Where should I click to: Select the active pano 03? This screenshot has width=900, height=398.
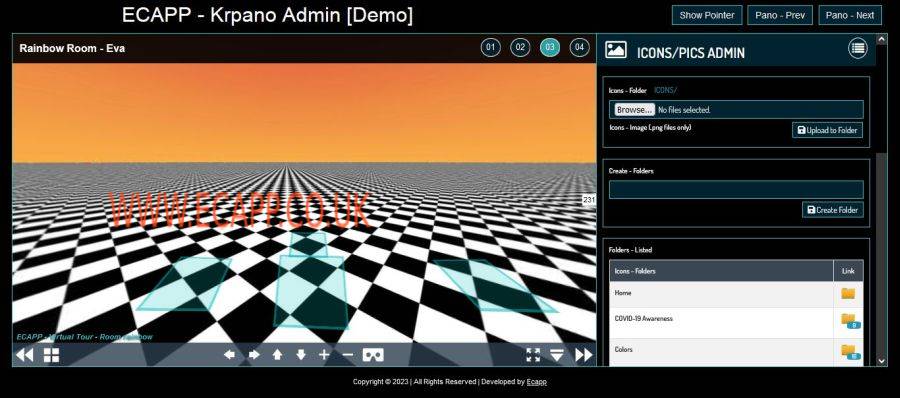(550, 47)
